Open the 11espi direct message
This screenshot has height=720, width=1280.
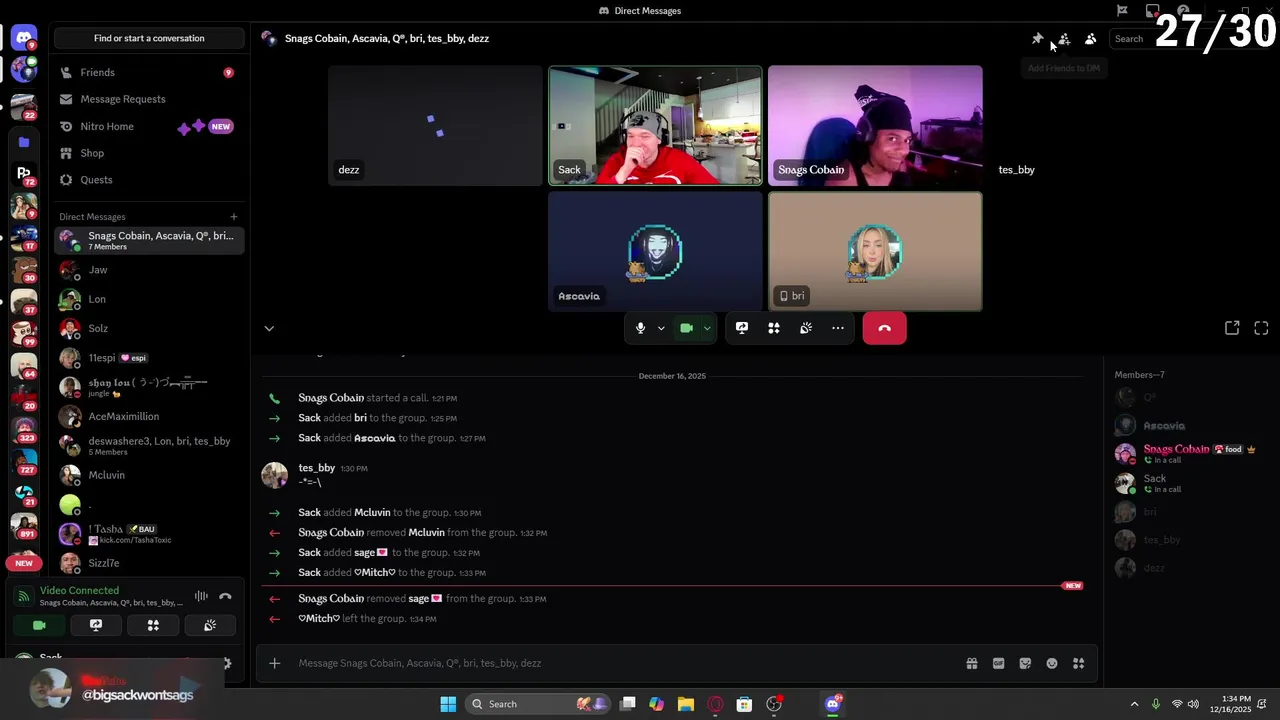click(x=149, y=358)
